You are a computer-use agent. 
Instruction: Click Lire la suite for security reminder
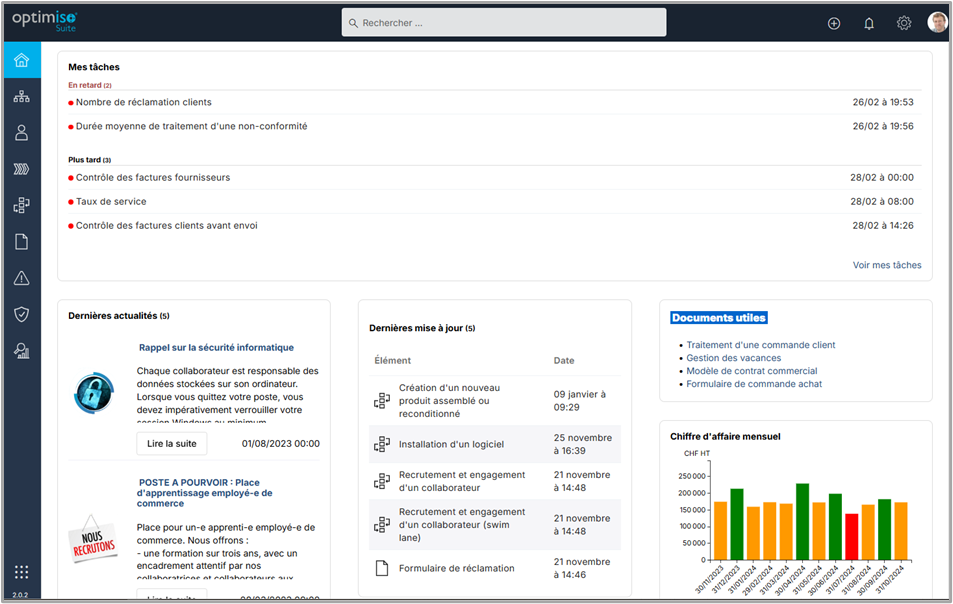tap(172, 443)
